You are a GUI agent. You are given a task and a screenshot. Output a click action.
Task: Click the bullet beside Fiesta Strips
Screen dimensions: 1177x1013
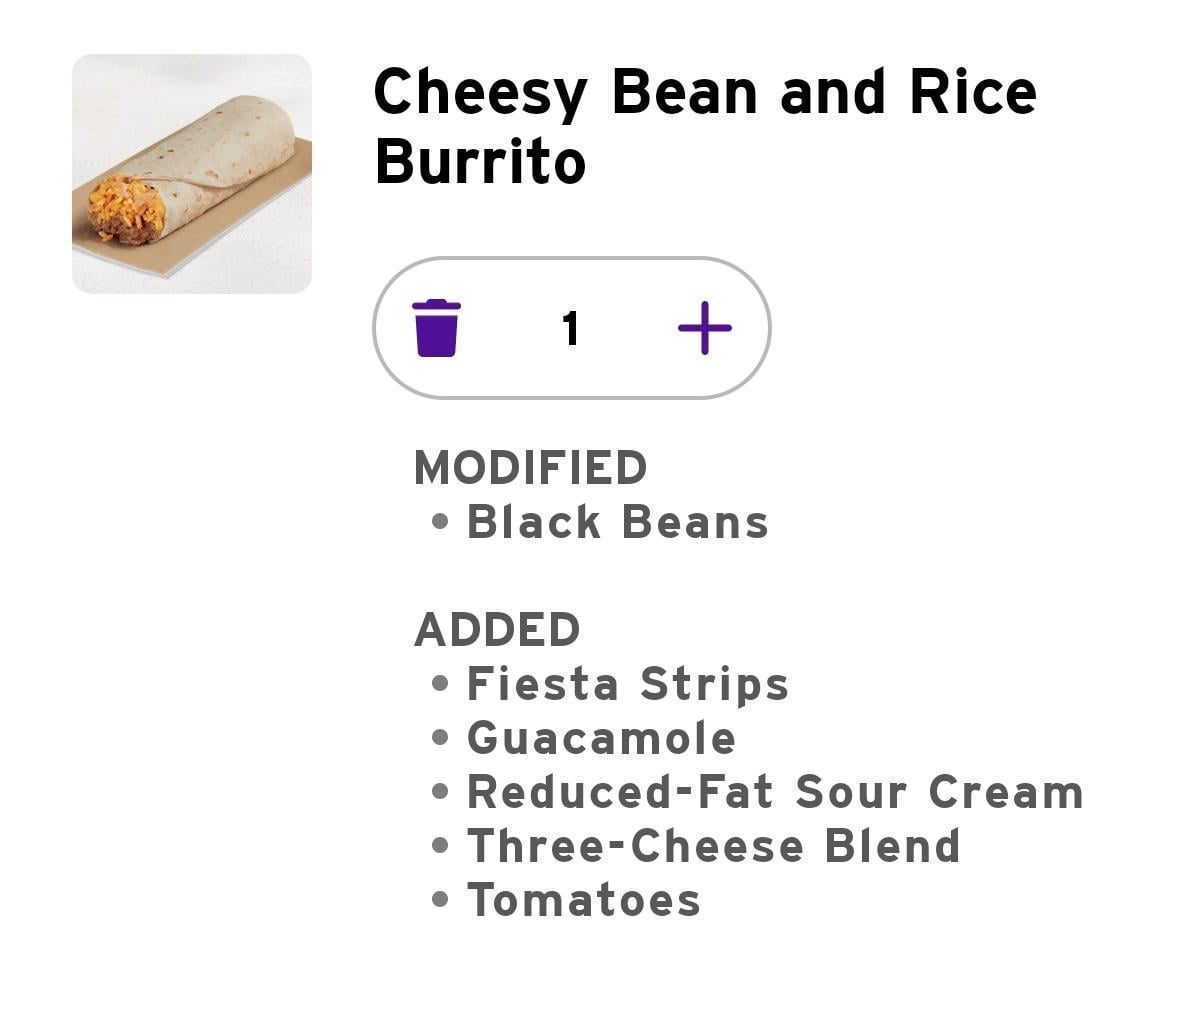(440, 684)
